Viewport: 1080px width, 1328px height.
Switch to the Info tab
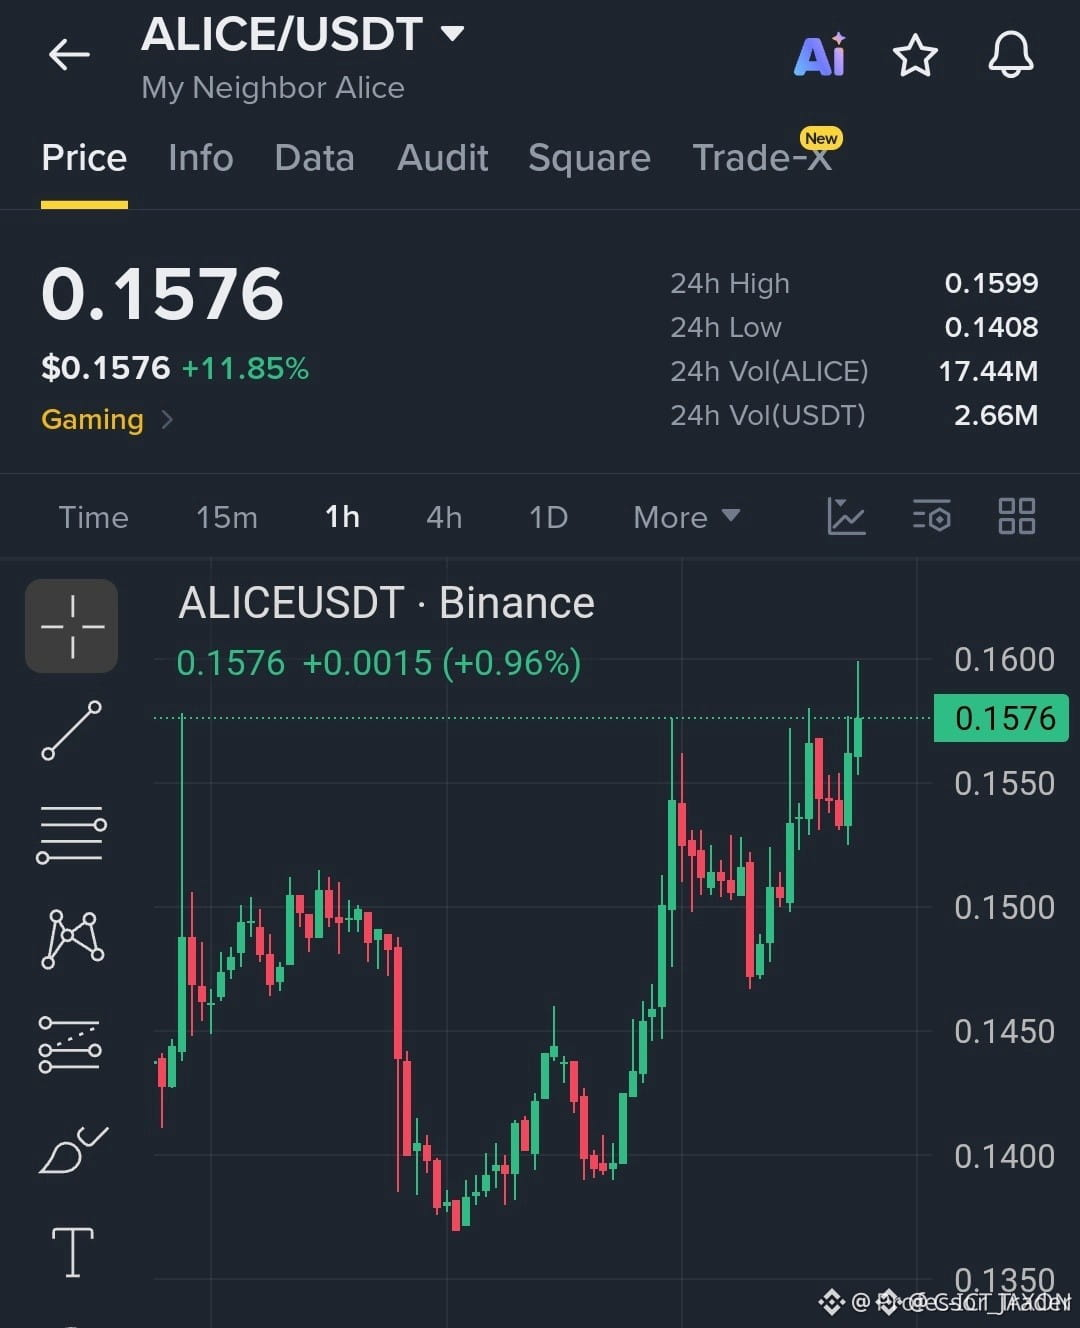(200, 158)
